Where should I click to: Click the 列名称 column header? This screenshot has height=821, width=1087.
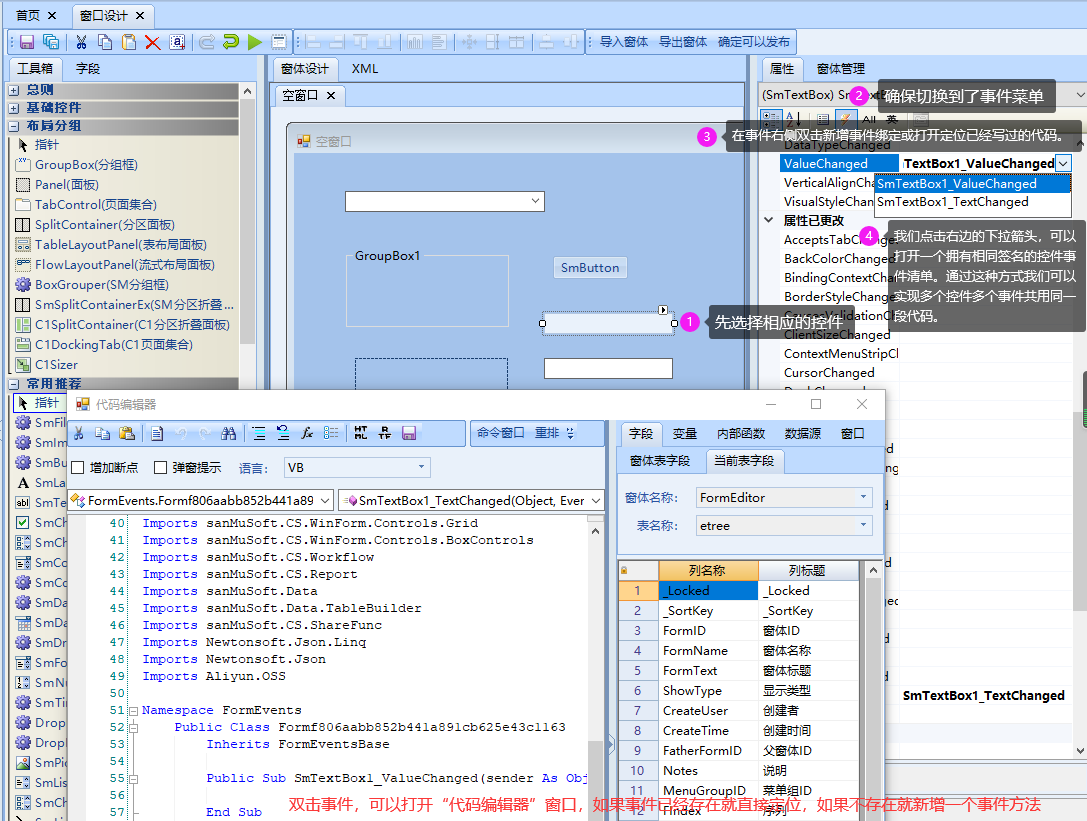707,571
